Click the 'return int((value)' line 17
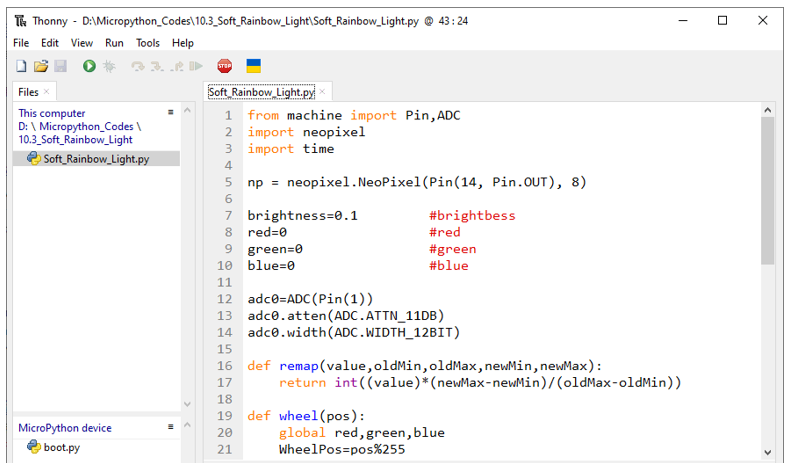 [480, 383]
